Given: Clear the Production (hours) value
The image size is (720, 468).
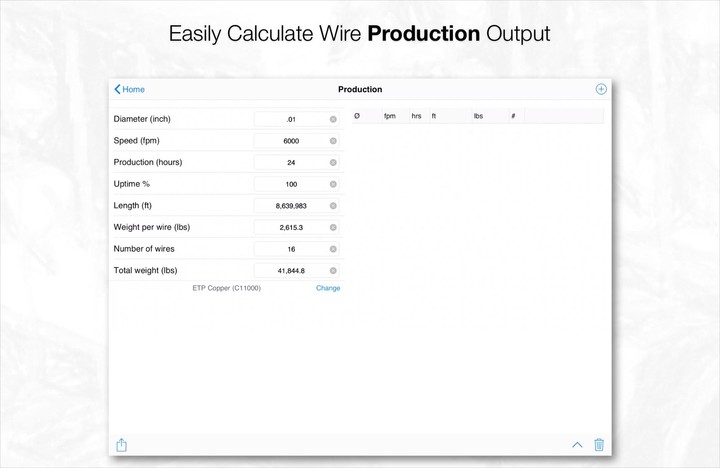Looking at the screenshot, I should point(333,162).
